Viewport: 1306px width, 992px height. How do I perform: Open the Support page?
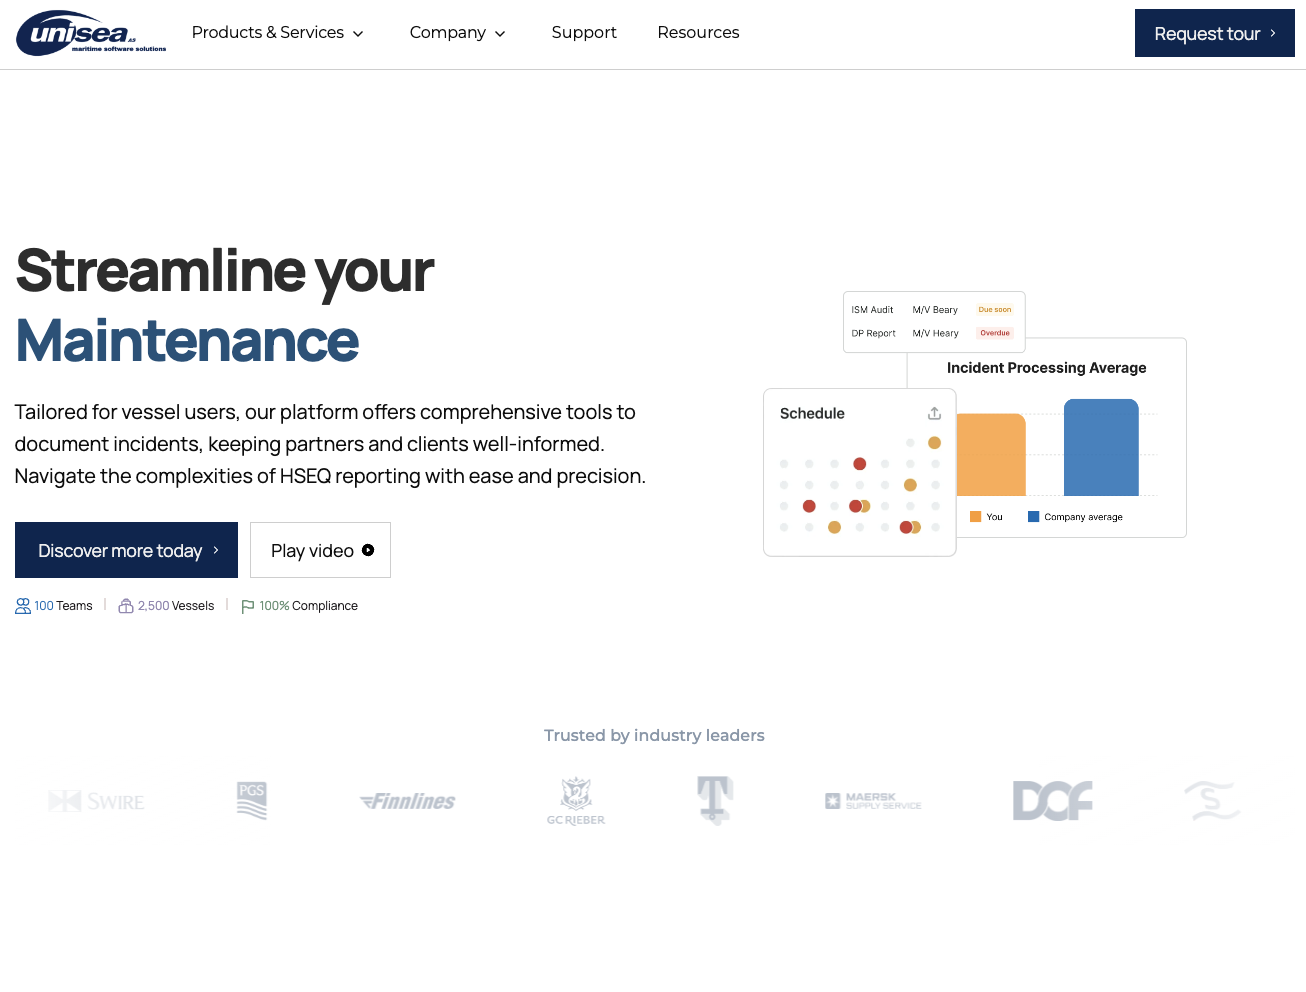coord(584,32)
